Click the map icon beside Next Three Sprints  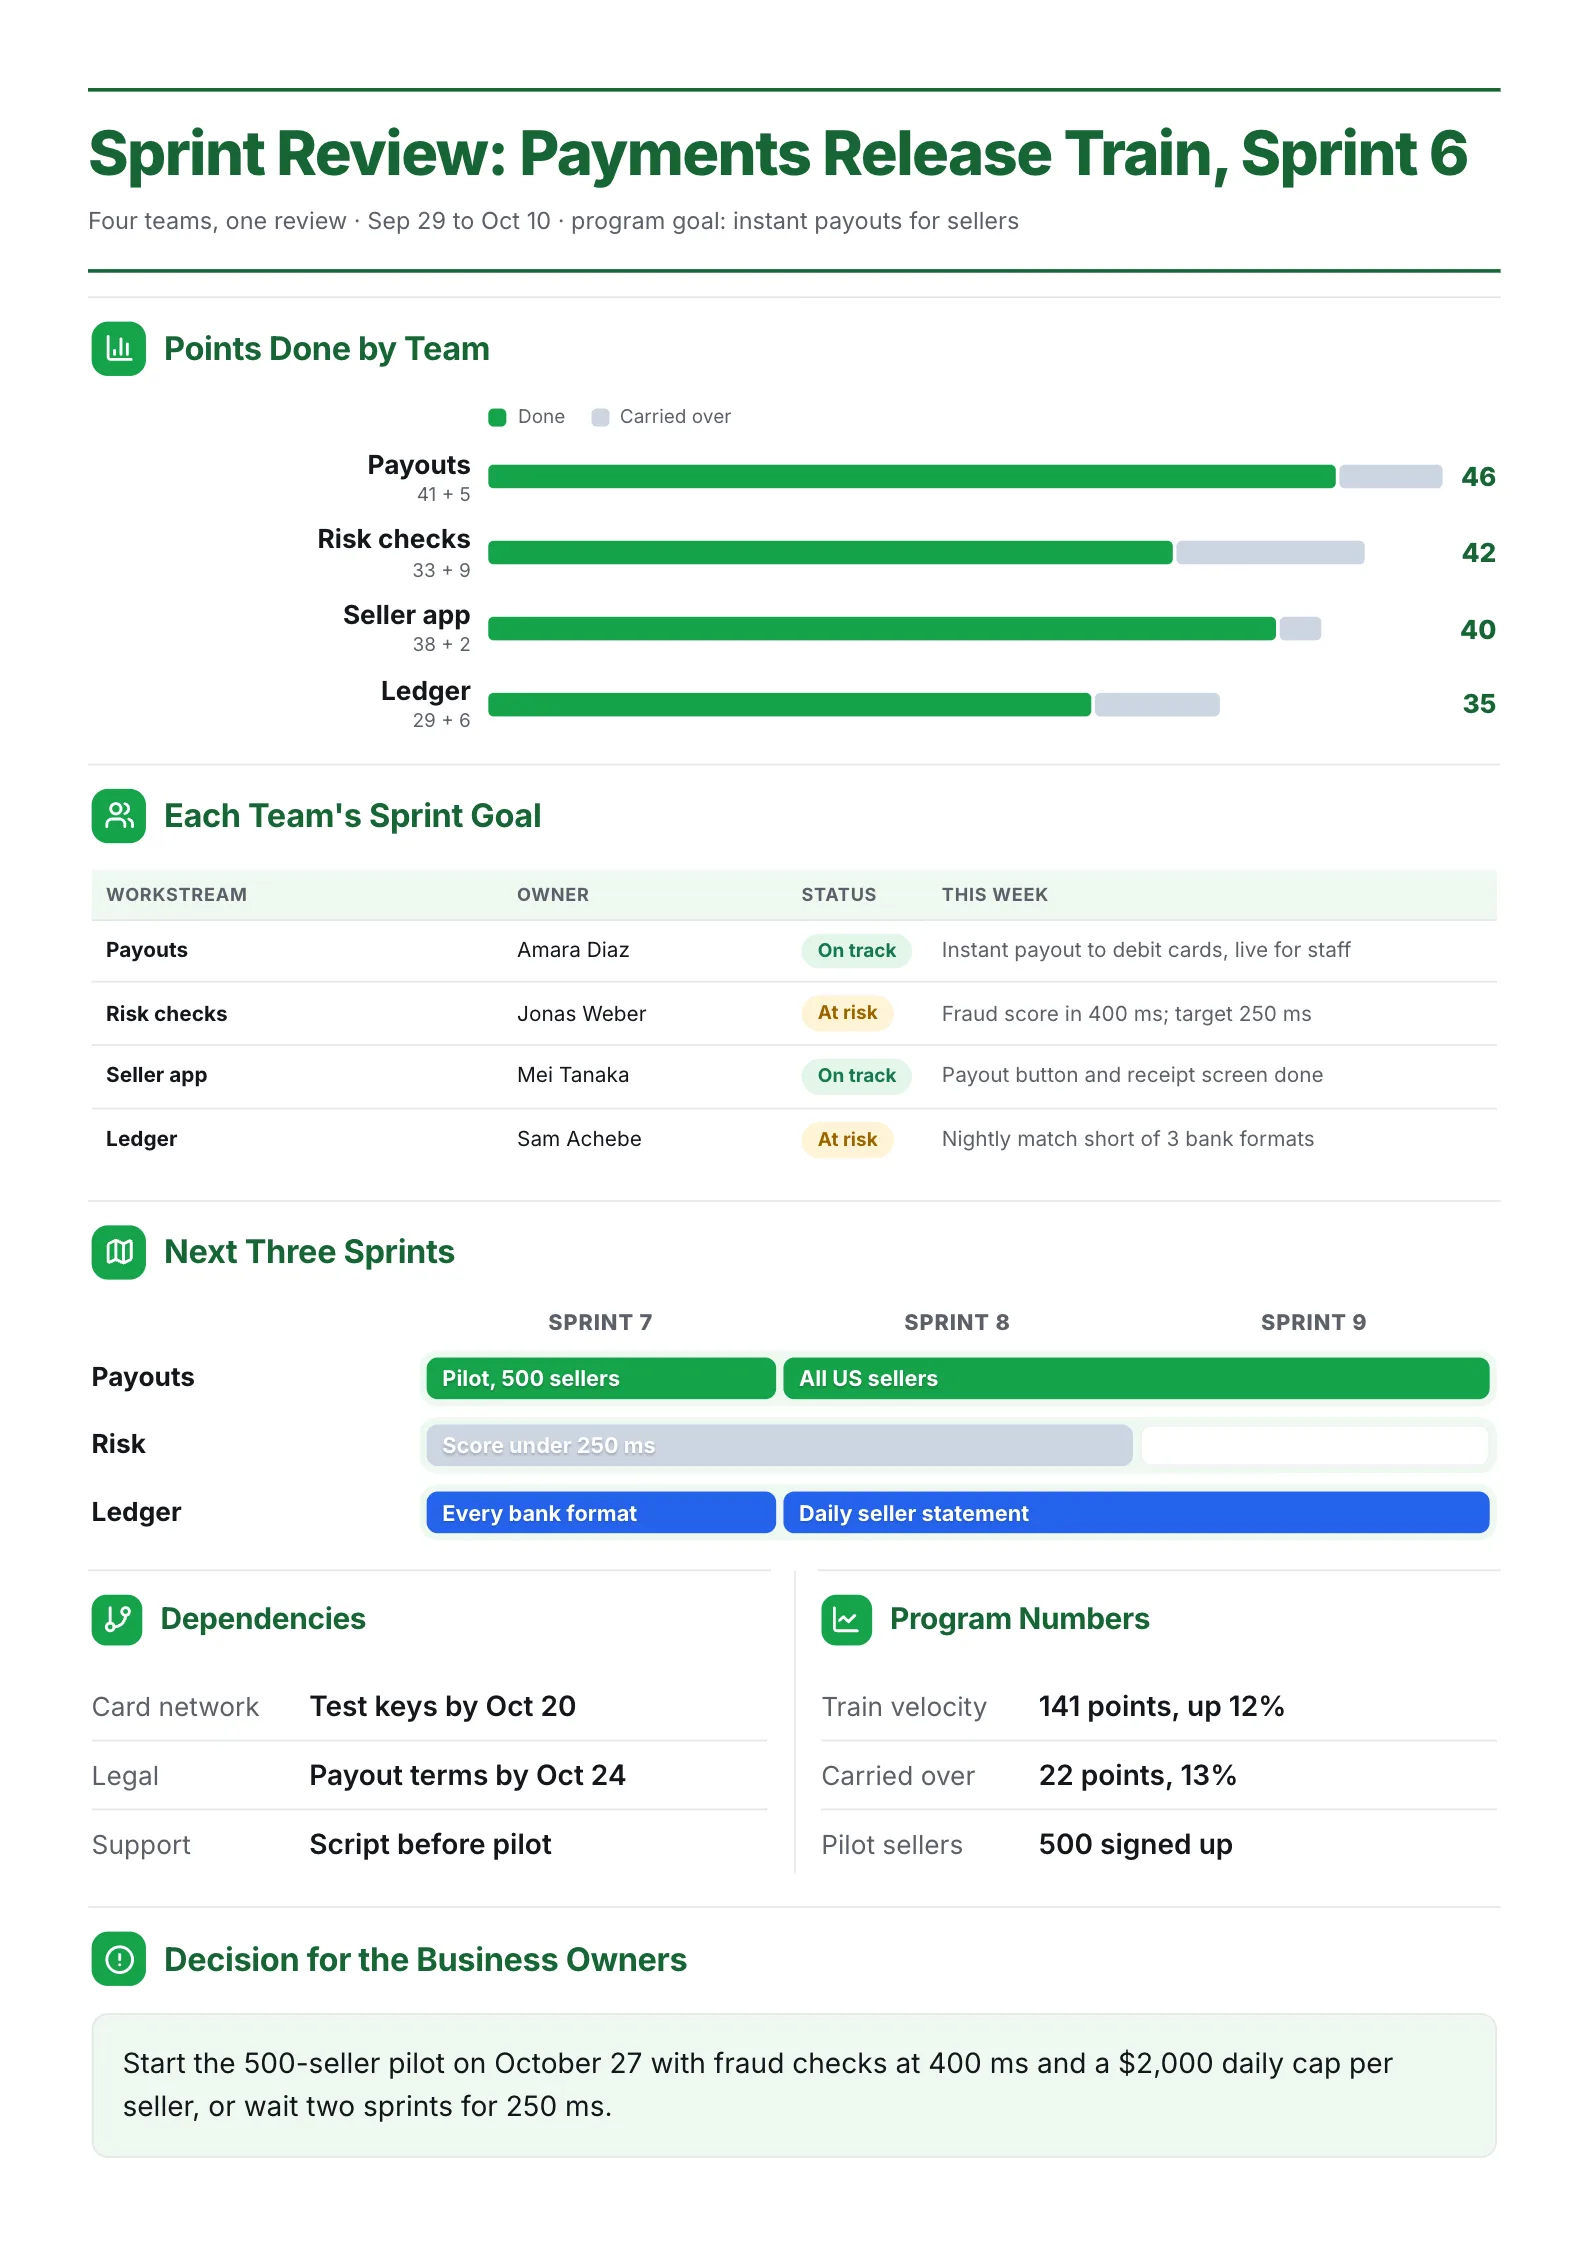coord(119,1252)
